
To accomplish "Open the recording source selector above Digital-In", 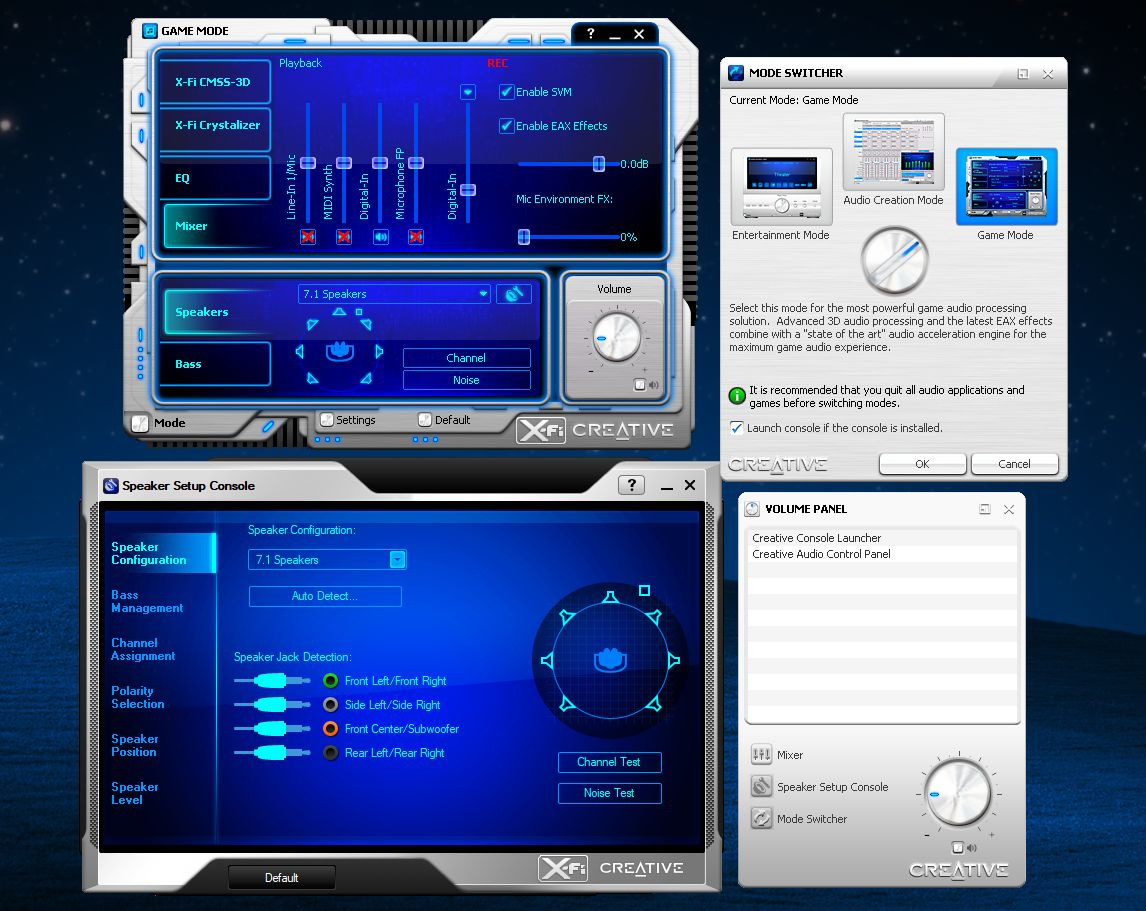I will pos(467,91).
